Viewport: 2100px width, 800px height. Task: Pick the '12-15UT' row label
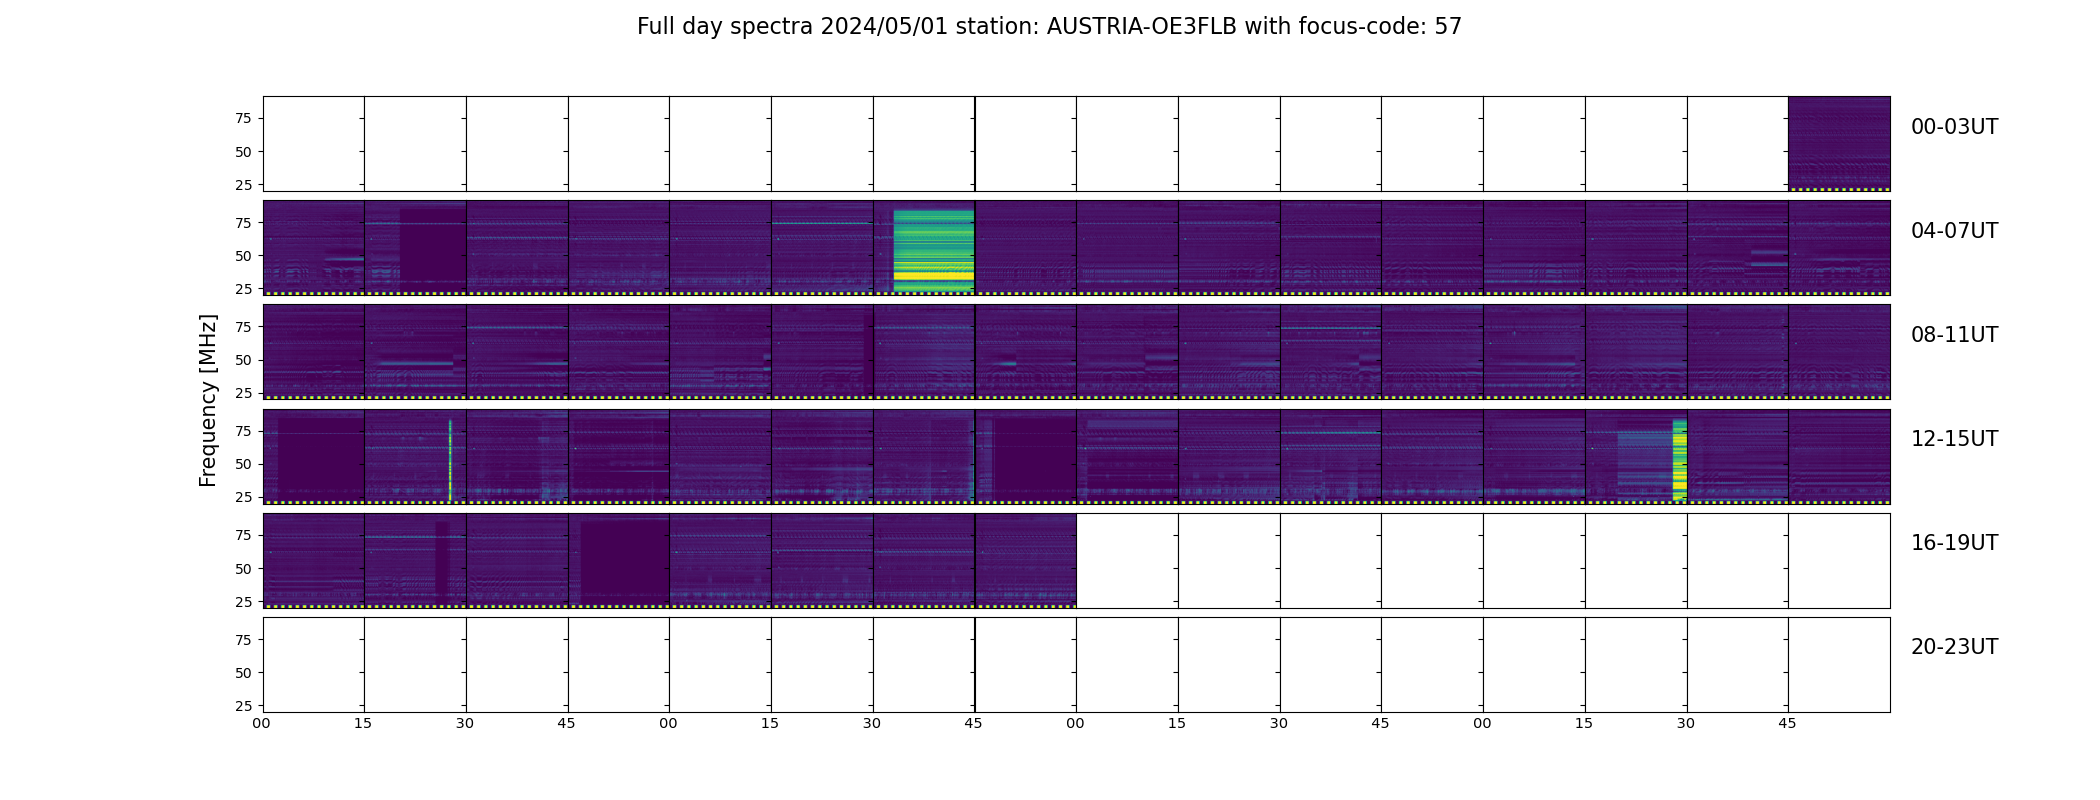pos(1954,439)
